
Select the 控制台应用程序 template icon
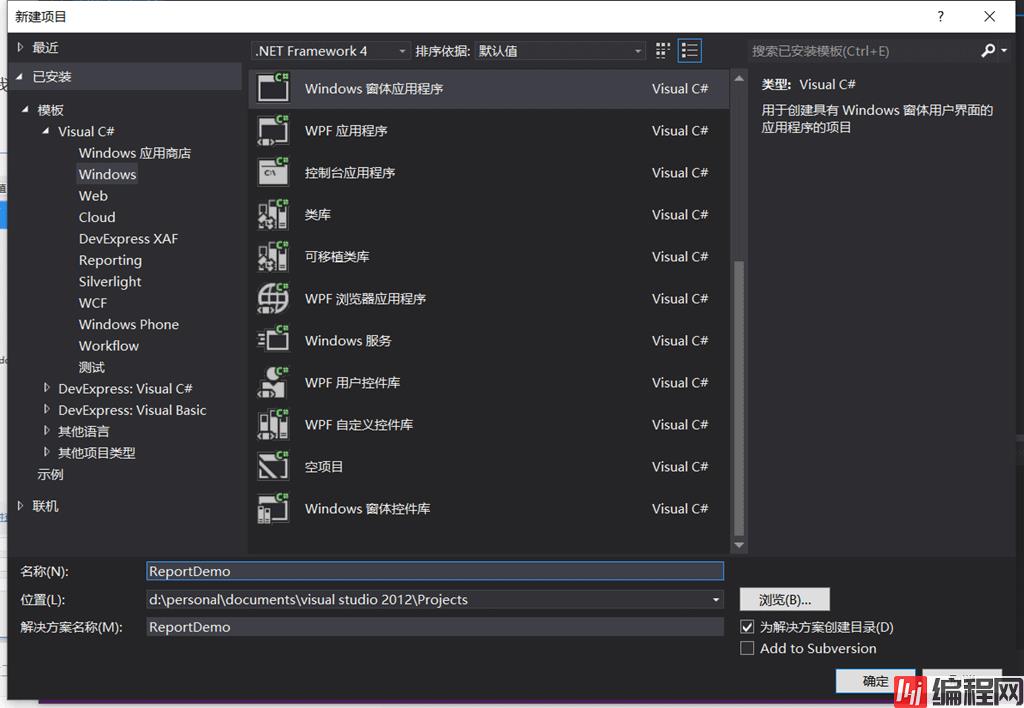(x=273, y=173)
